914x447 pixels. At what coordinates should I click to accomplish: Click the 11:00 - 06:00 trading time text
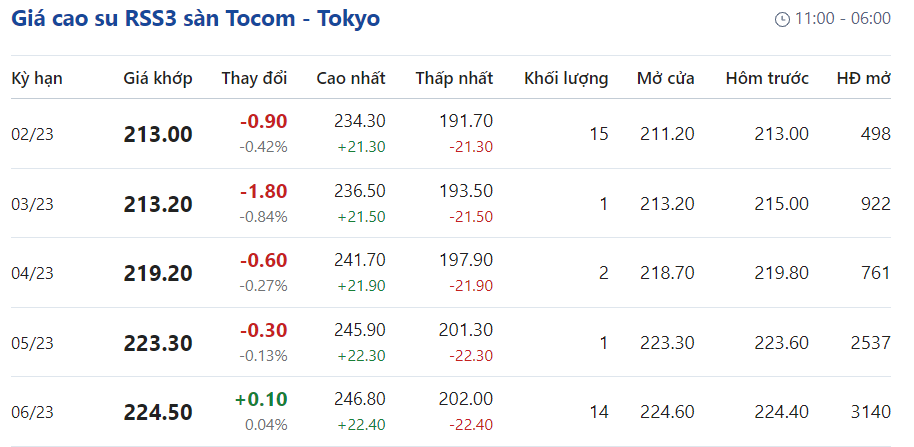click(842, 19)
